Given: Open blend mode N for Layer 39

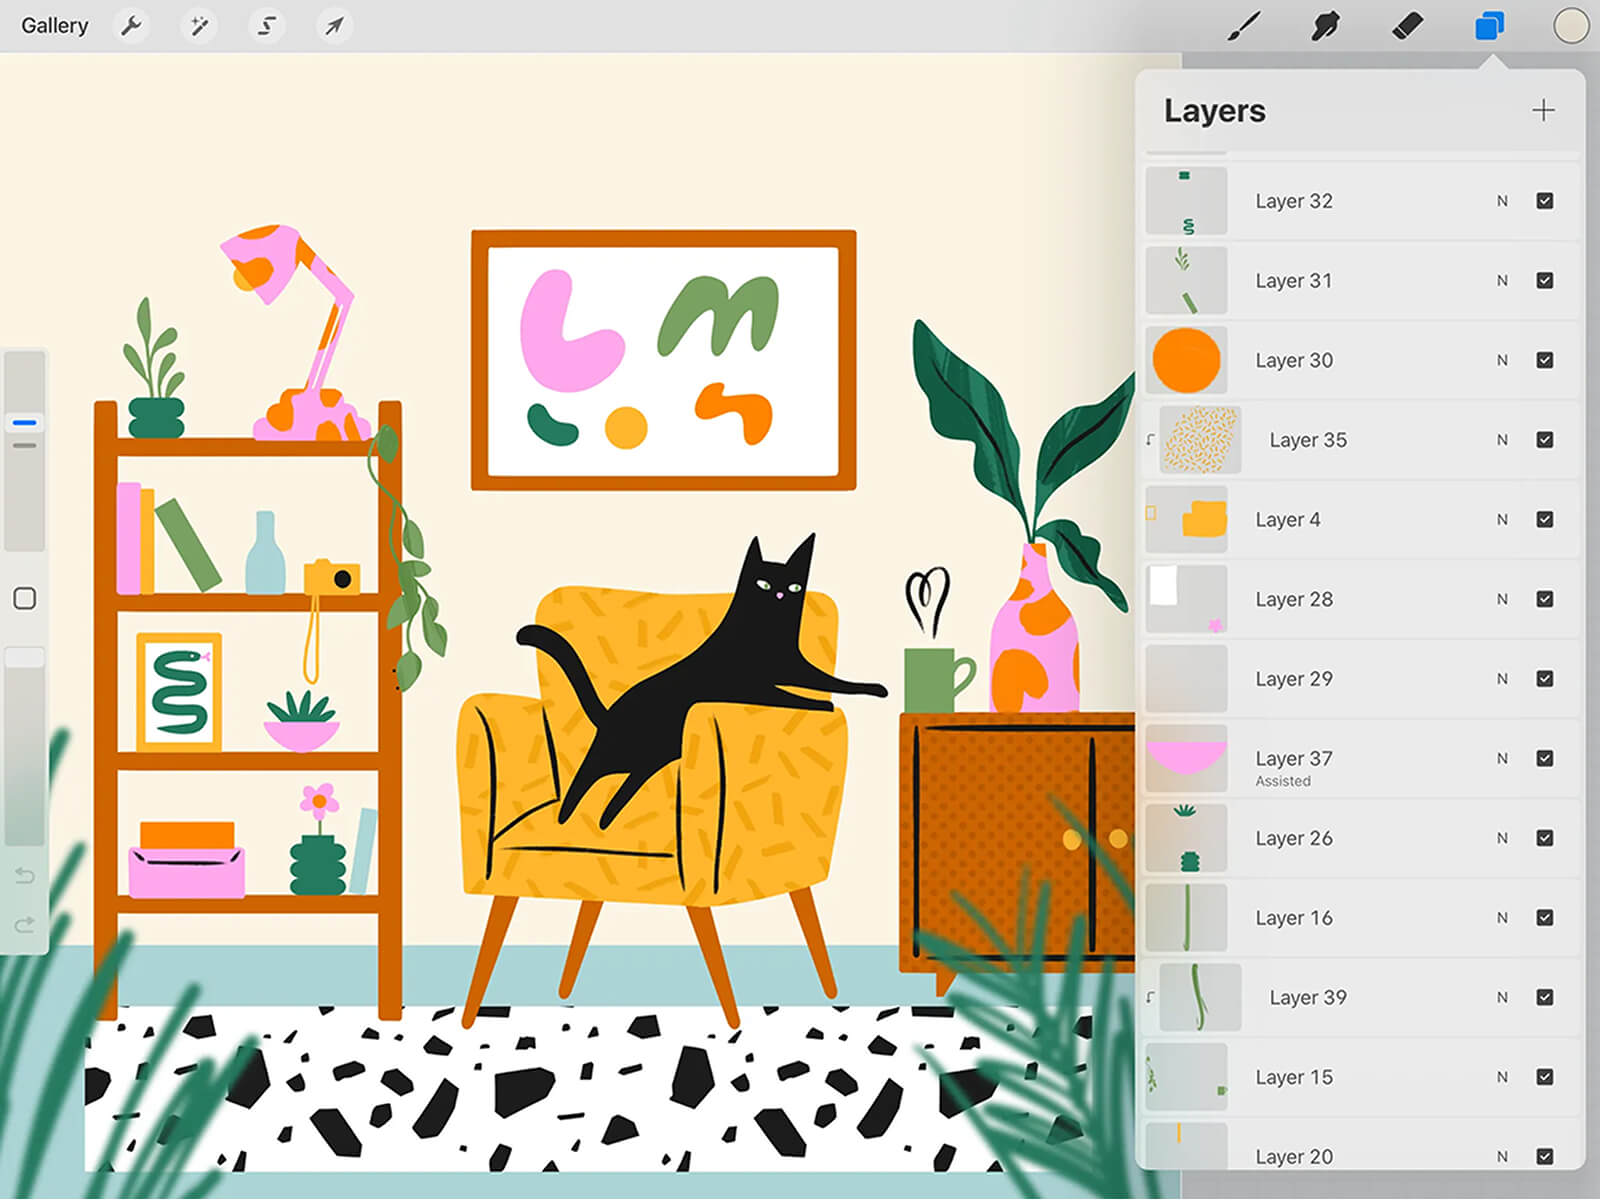Looking at the screenshot, I should 1502,998.
